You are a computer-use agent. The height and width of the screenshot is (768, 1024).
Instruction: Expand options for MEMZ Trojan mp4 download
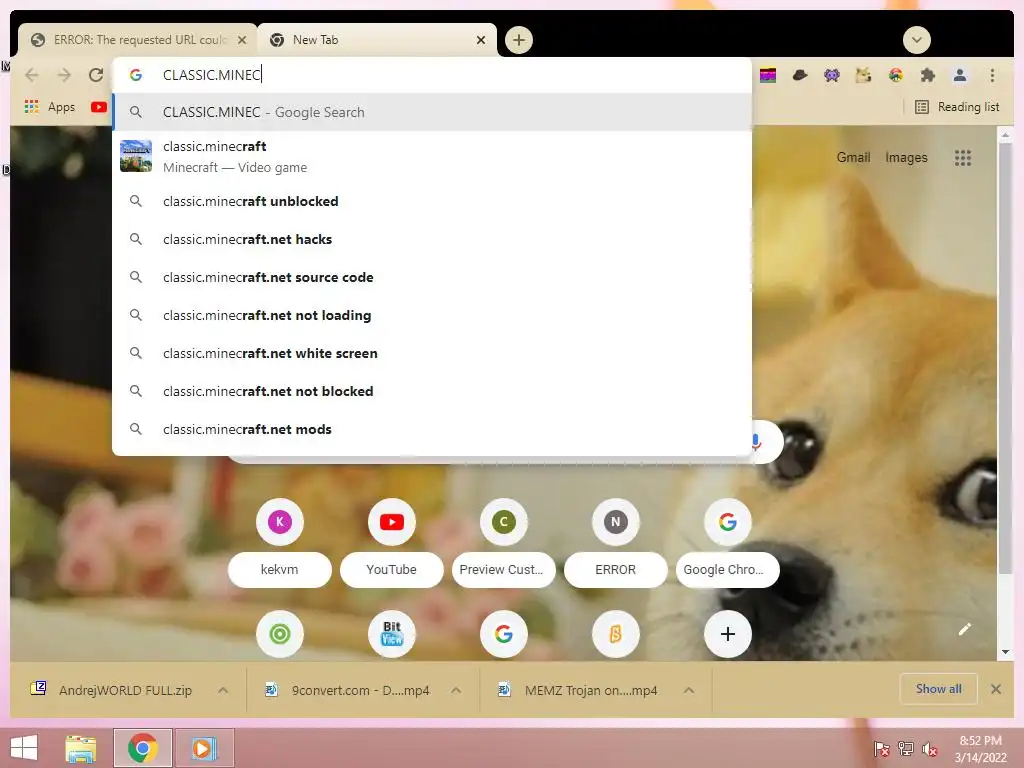pyautogui.click(x=689, y=690)
